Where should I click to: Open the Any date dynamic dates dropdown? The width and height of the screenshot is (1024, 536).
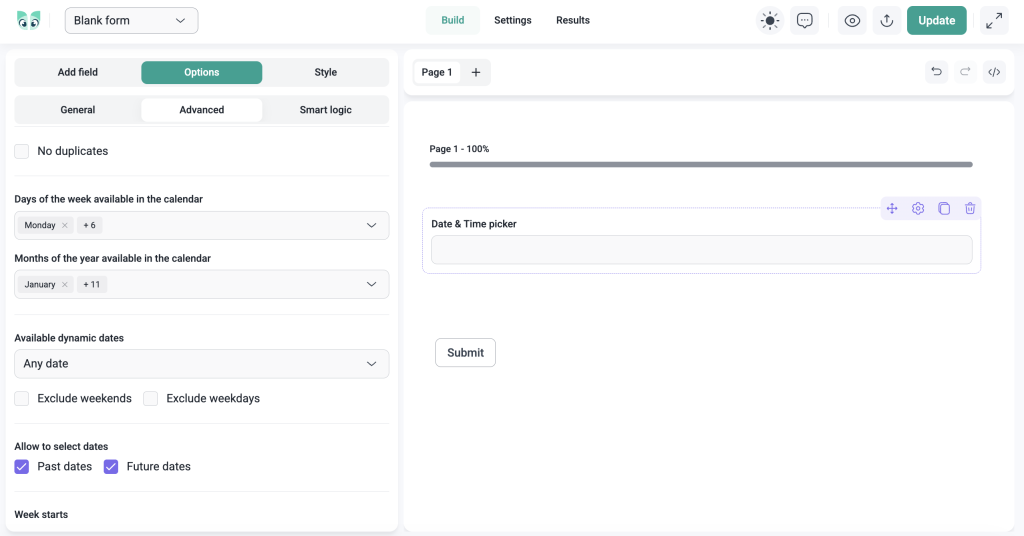pos(202,364)
